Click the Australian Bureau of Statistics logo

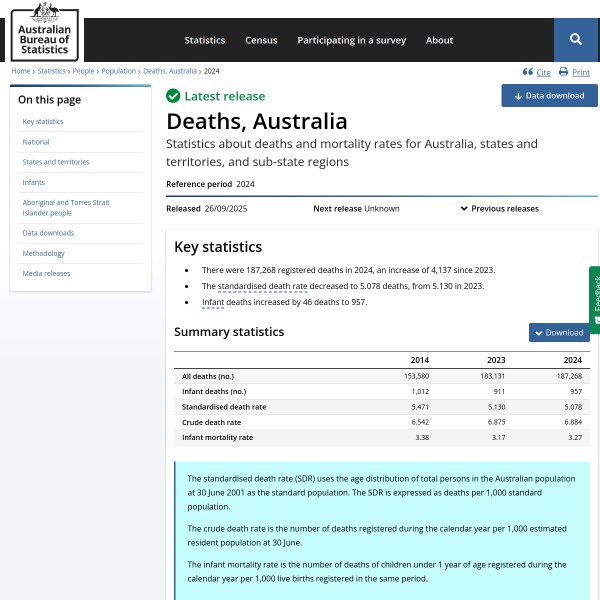click(45, 31)
